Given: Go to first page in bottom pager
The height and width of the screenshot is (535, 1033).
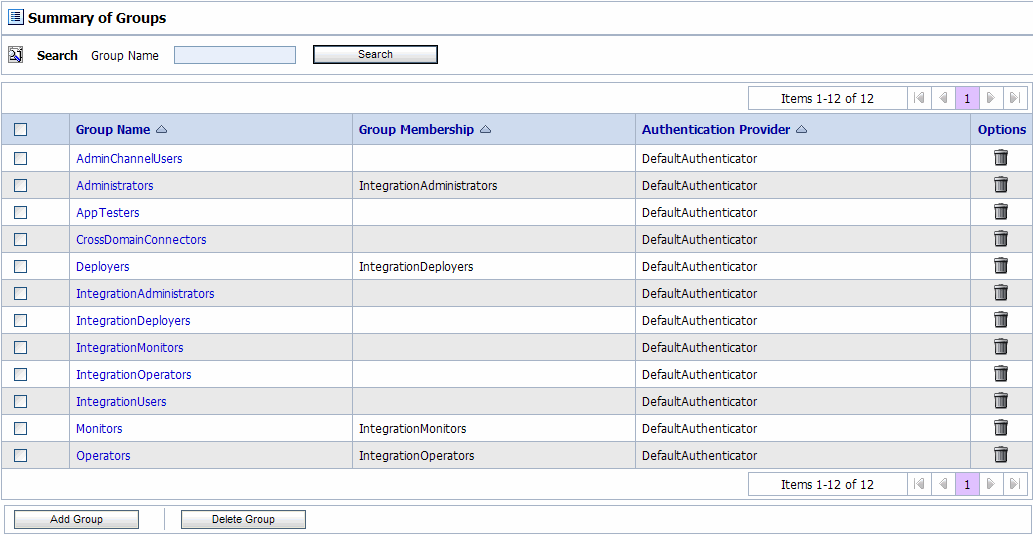Looking at the screenshot, I should 920,484.
